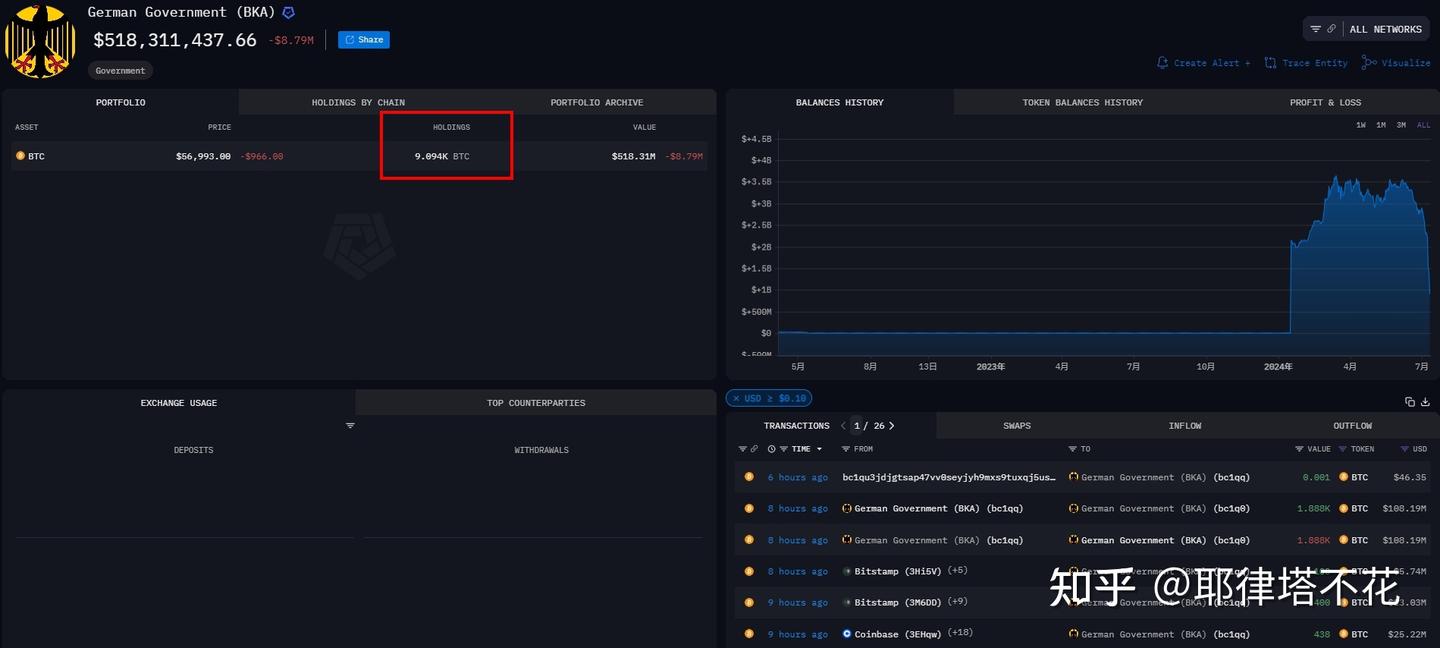Open the Visualize link
Screen dimensions: 1440x648
[x=1406, y=63]
